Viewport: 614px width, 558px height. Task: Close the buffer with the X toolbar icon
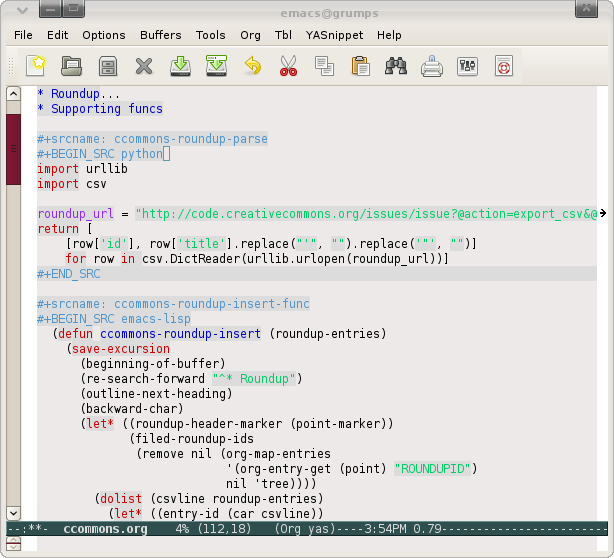coord(144,66)
